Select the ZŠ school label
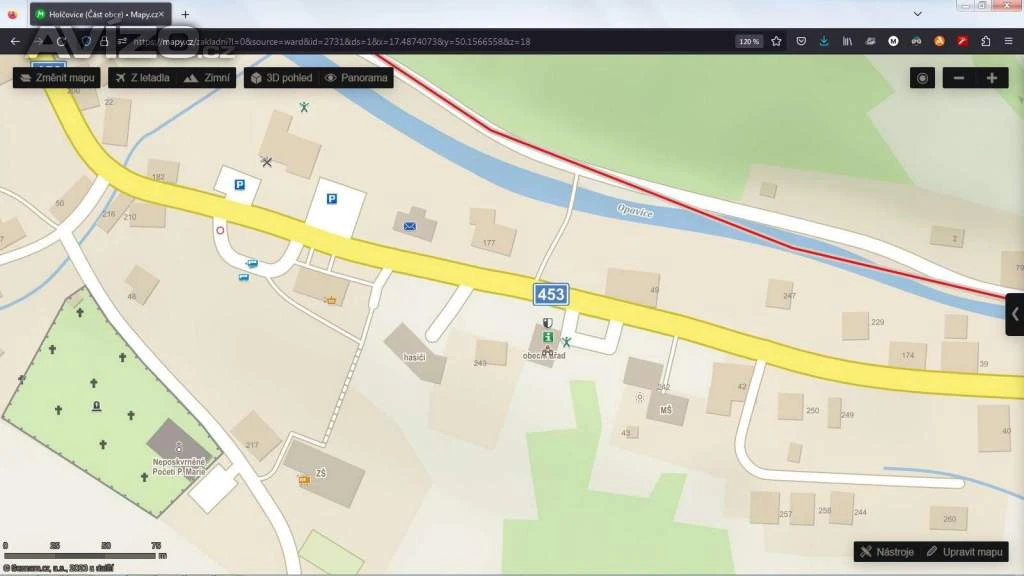This screenshot has width=1024, height=576. [x=321, y=473]
